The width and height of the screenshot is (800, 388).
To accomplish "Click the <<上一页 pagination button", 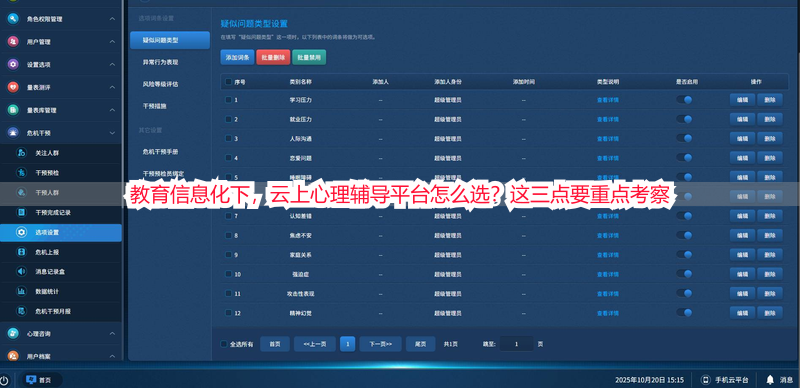I will pyautogui.click(x=315, y=344).
